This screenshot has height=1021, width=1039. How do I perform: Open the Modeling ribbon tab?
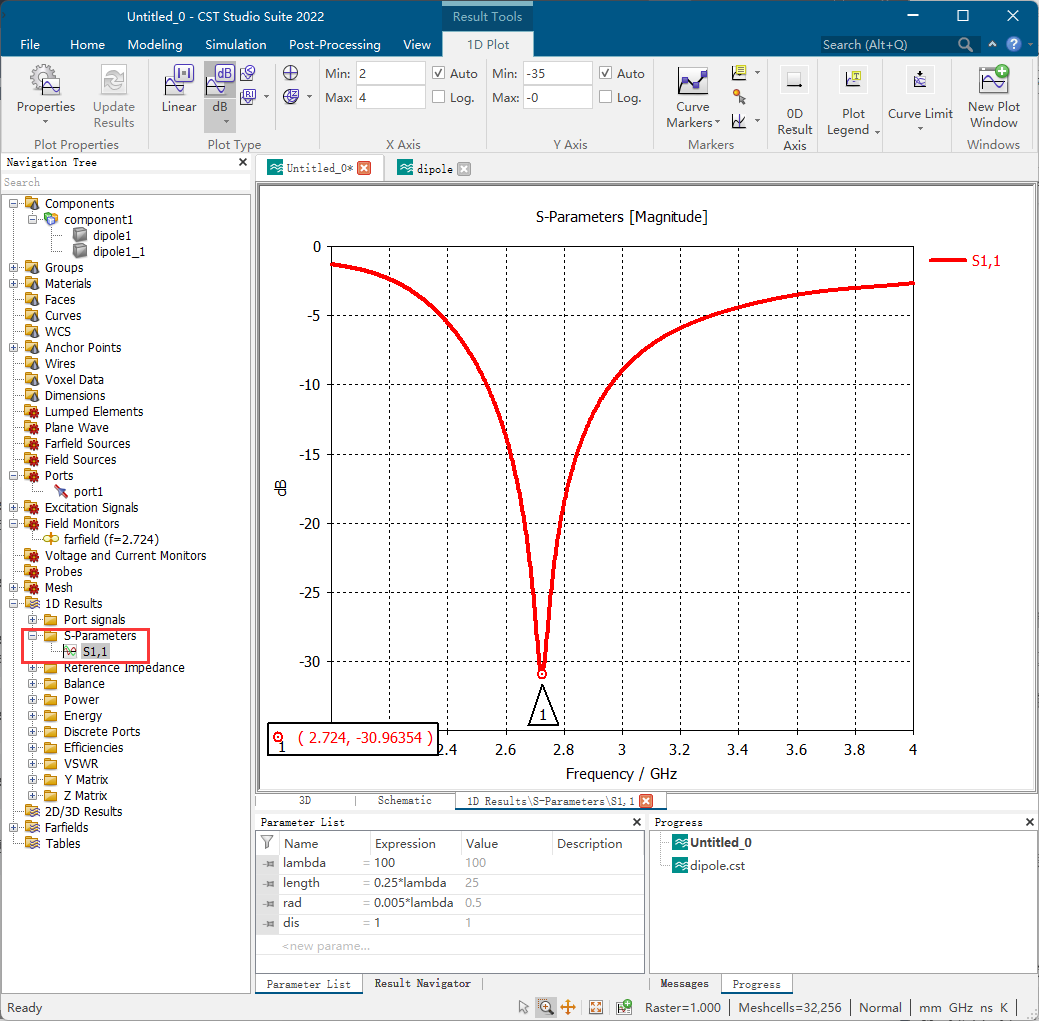pos(154,44)
